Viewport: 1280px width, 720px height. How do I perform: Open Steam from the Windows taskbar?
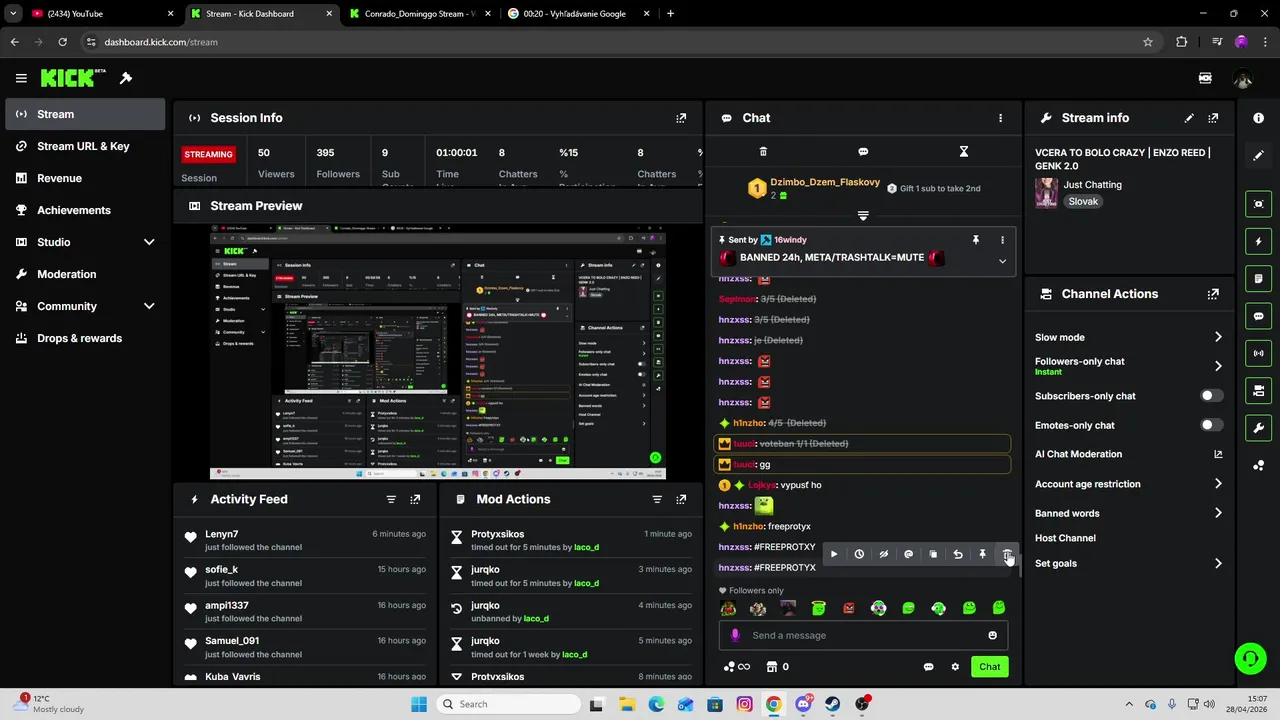(832, 704)
